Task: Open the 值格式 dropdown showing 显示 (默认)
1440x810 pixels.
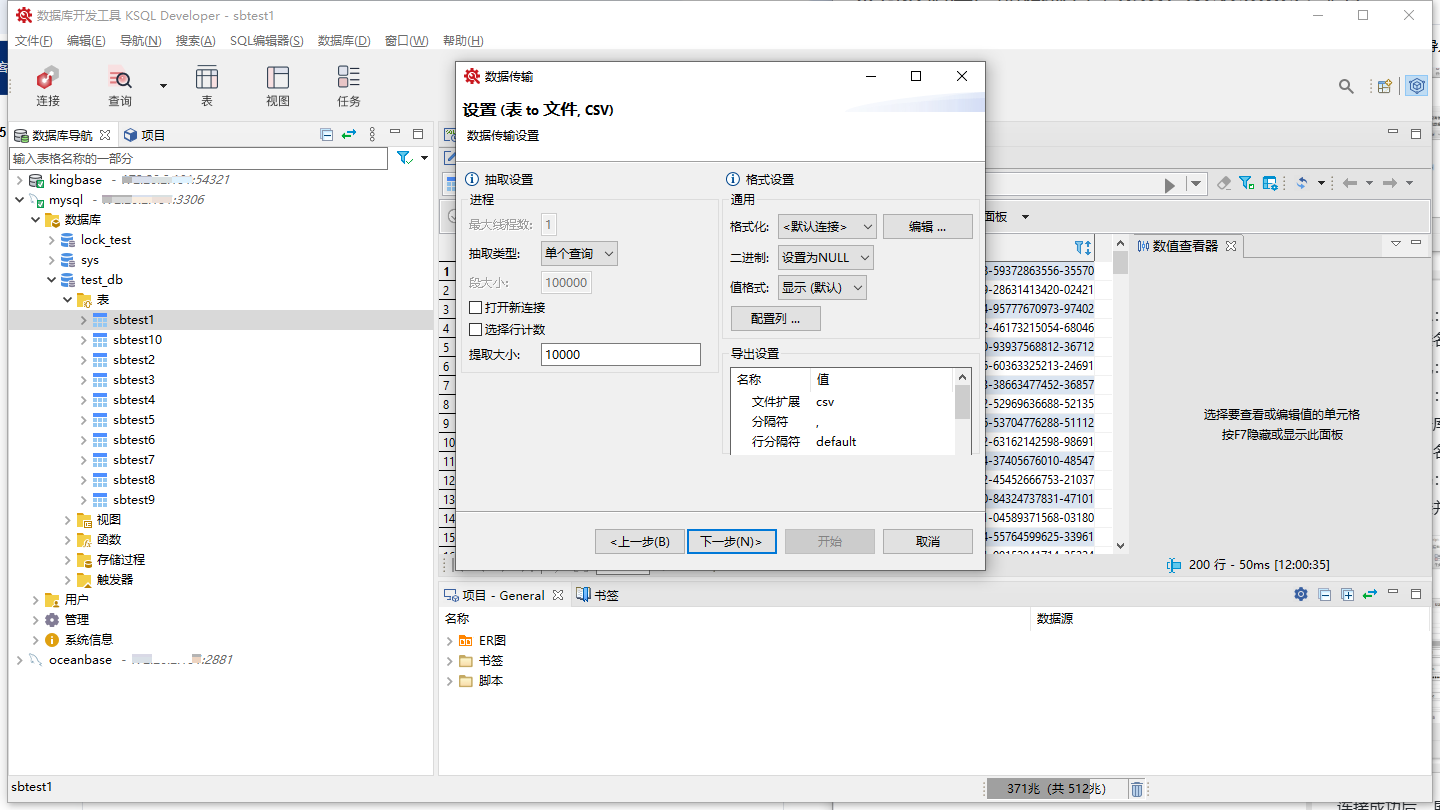Action: click(x=822, y=288)
